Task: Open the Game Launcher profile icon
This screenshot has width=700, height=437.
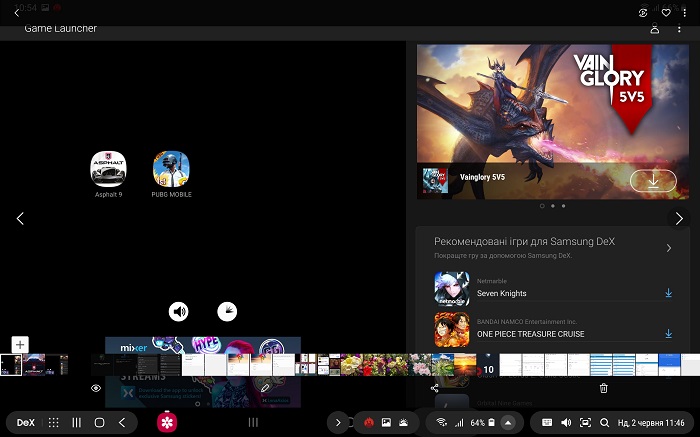Action: point(654,29)
